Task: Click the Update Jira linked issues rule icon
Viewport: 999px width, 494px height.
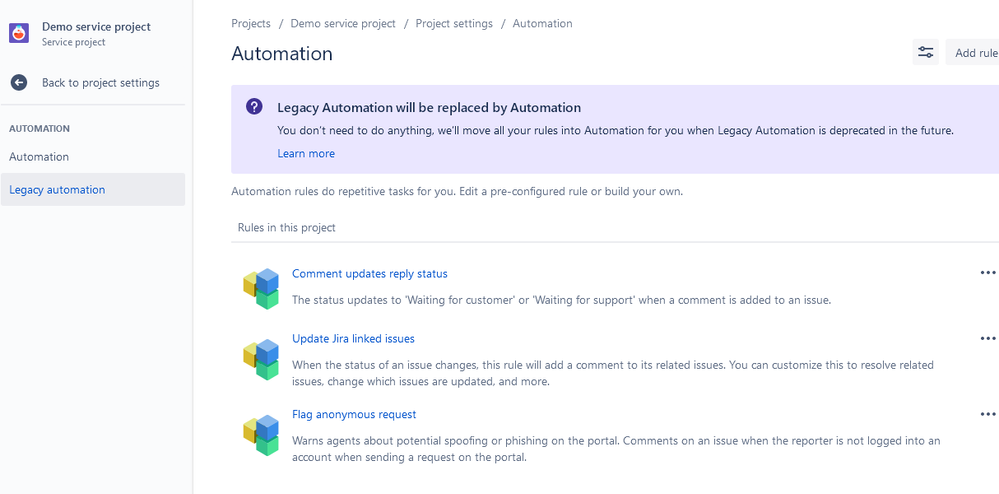Action: click(261, 359)
